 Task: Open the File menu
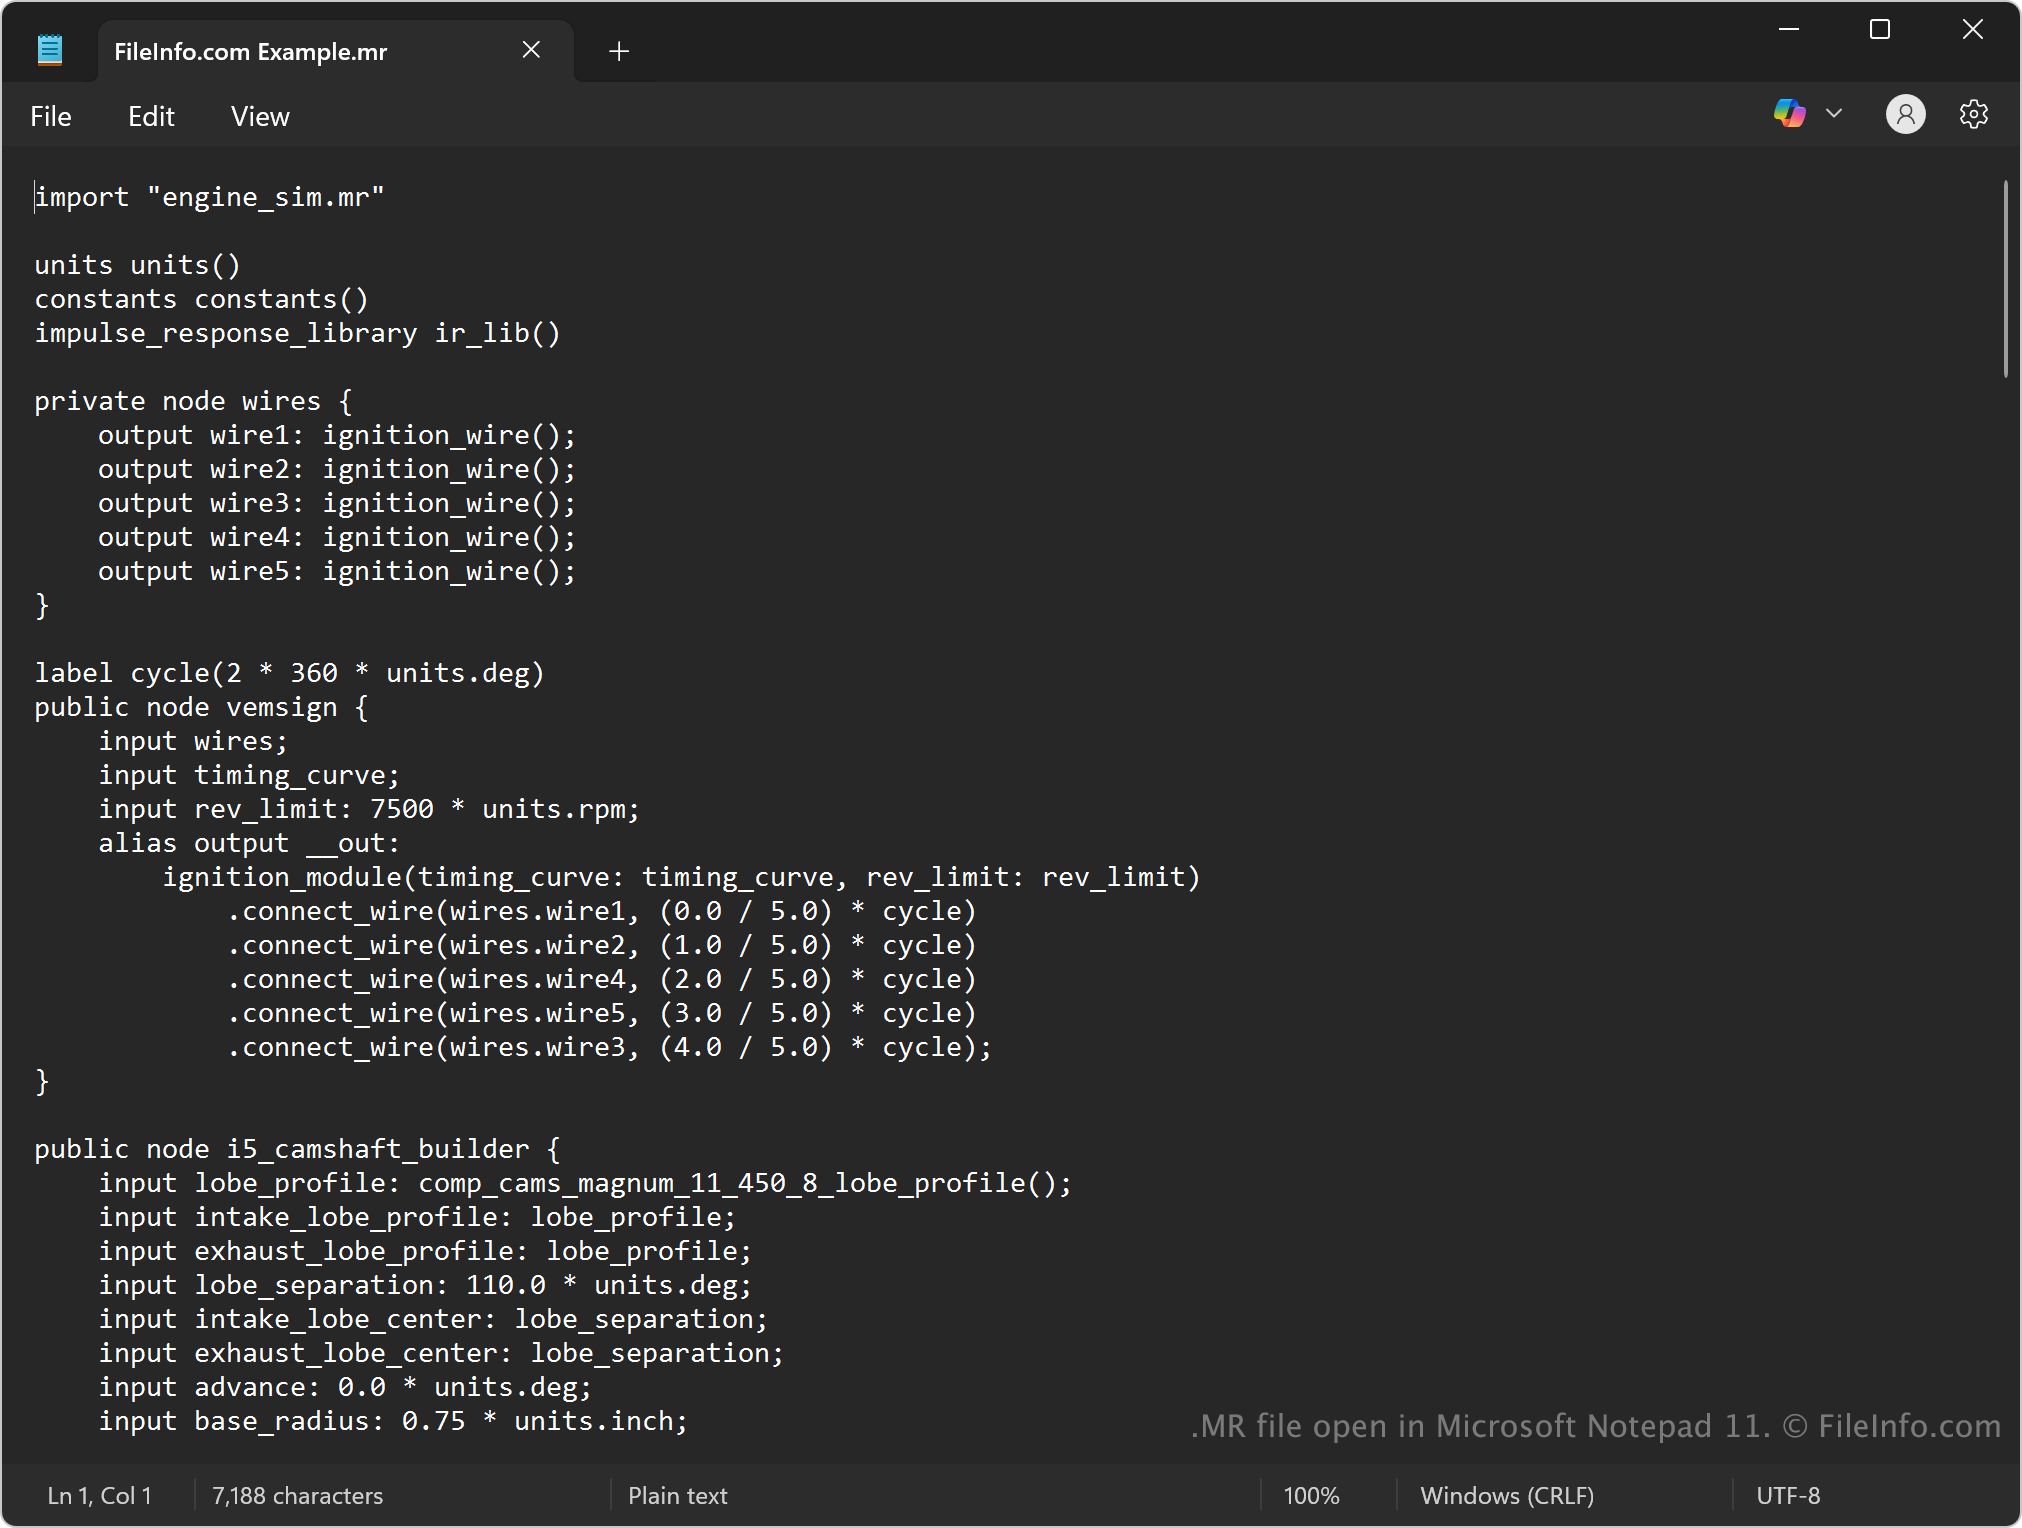click(x=51, y=117)
